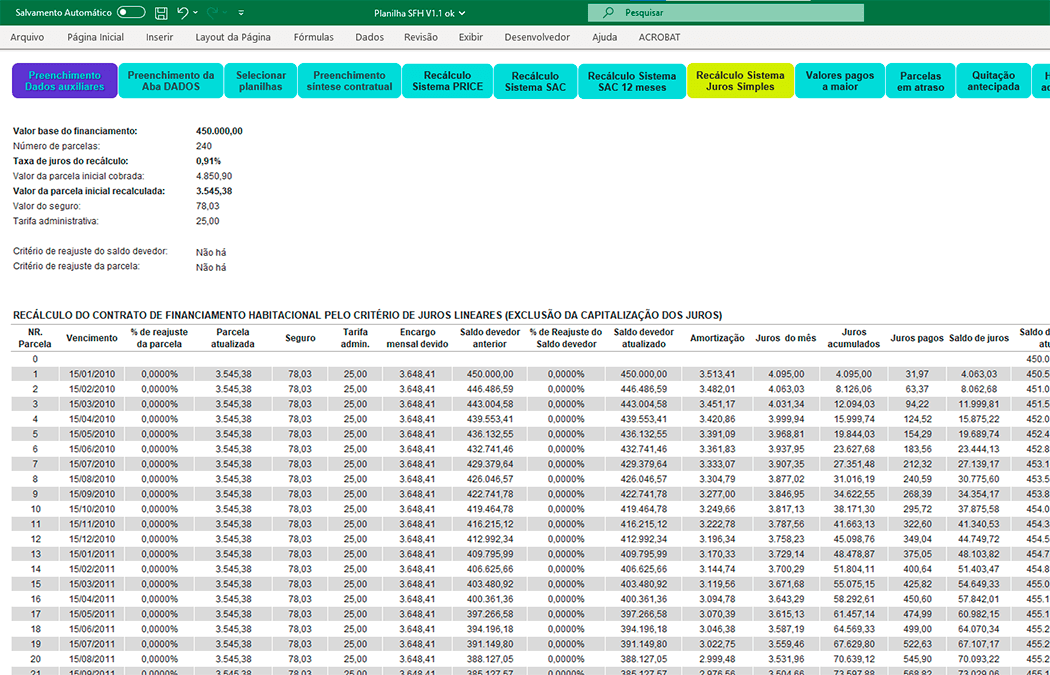Image resolution: width=1050 pixels, height=675 pixels.
Task: Open the Undo history dropdown arrow
Action: (196, 13)
